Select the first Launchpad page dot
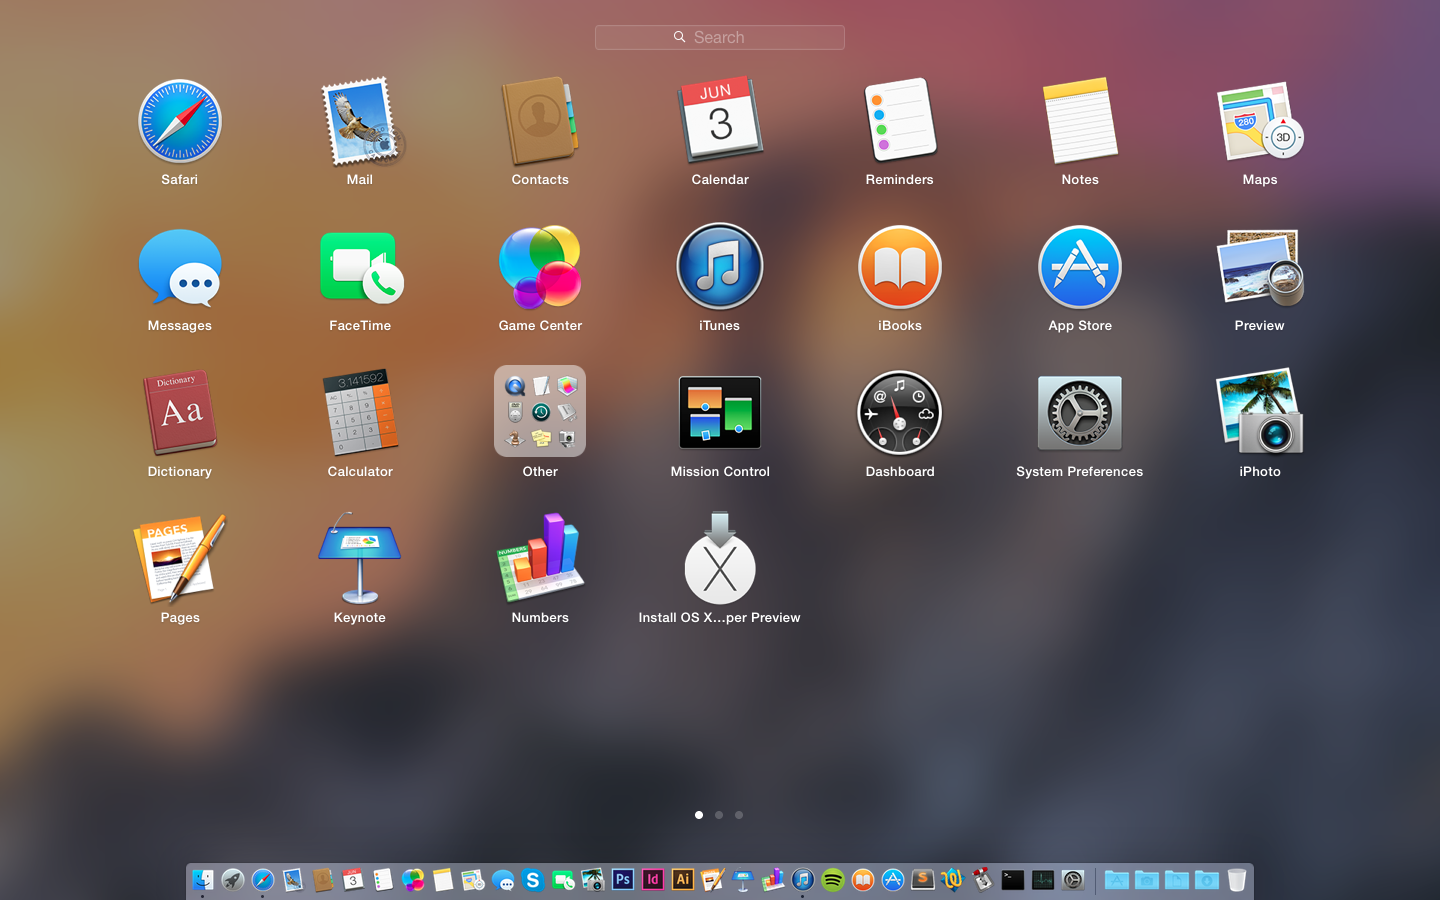Viewport: 1440px width, 900px height. click(699, 815)
